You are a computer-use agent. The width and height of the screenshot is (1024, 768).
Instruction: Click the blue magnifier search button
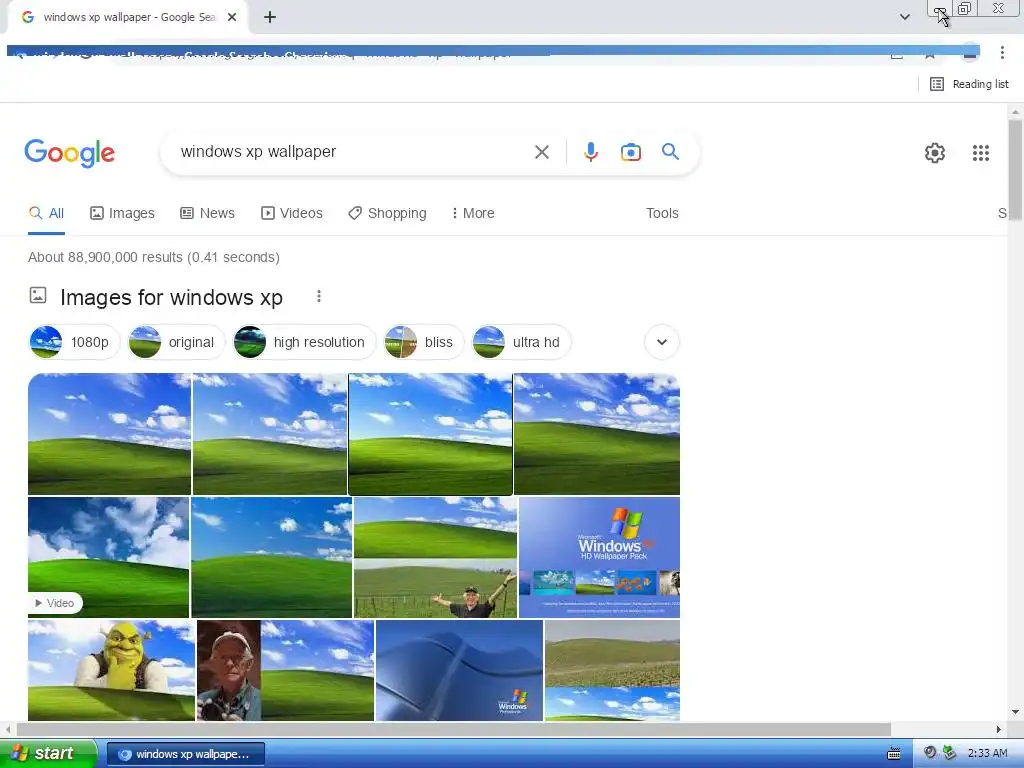tap(670, 152)
